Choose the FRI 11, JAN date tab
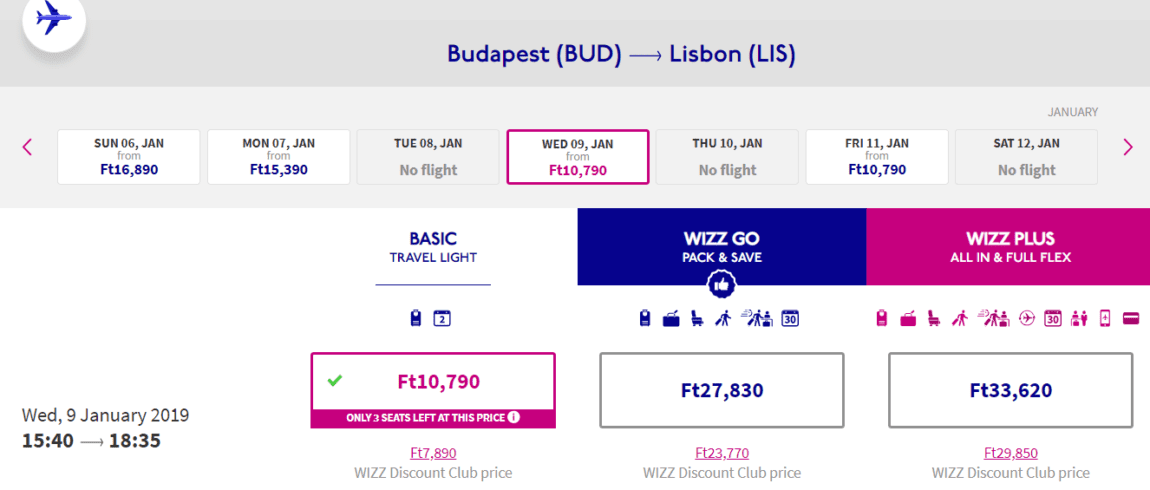1150x490 pixels. [x=877, y=157]
